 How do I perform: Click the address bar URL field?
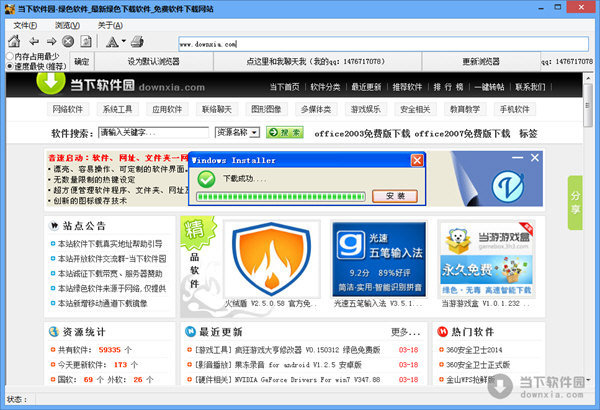coord(383,44)
